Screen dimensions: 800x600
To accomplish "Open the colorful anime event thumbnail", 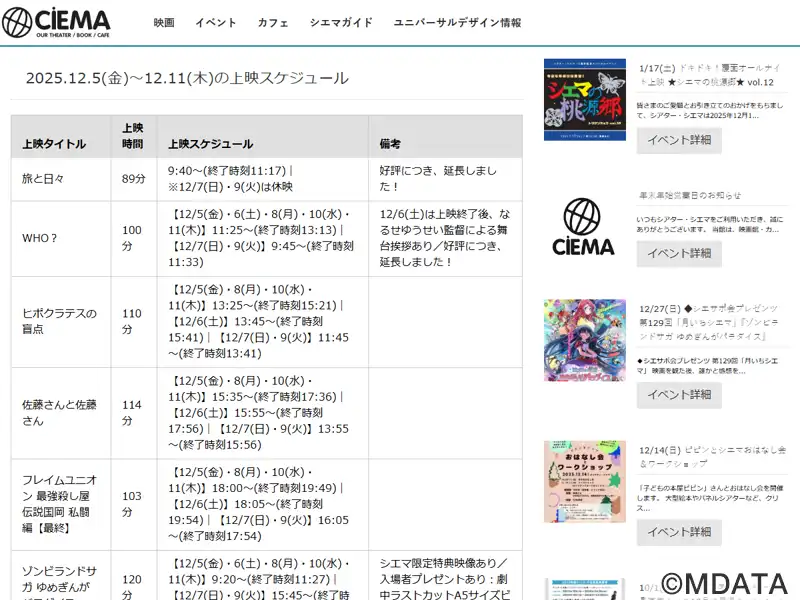I will (584, 340).
